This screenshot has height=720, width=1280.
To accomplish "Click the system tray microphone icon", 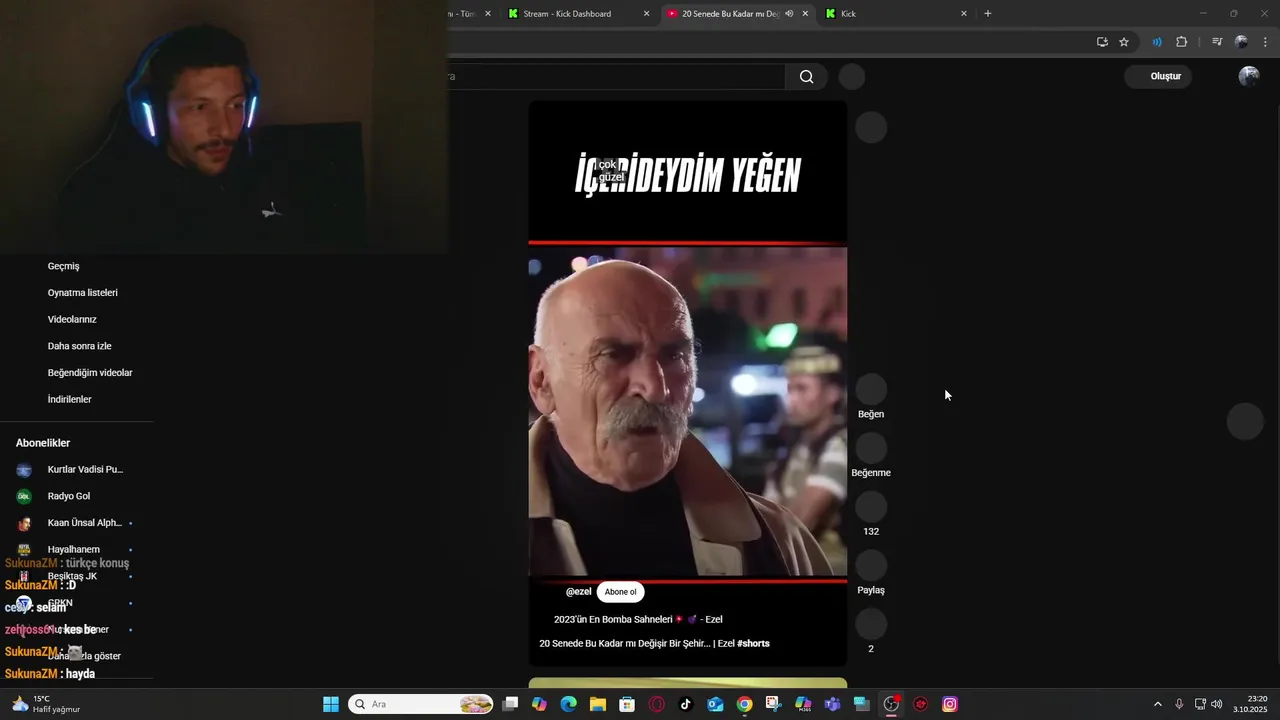I will pyautogui.click(x=1180, y=704).
